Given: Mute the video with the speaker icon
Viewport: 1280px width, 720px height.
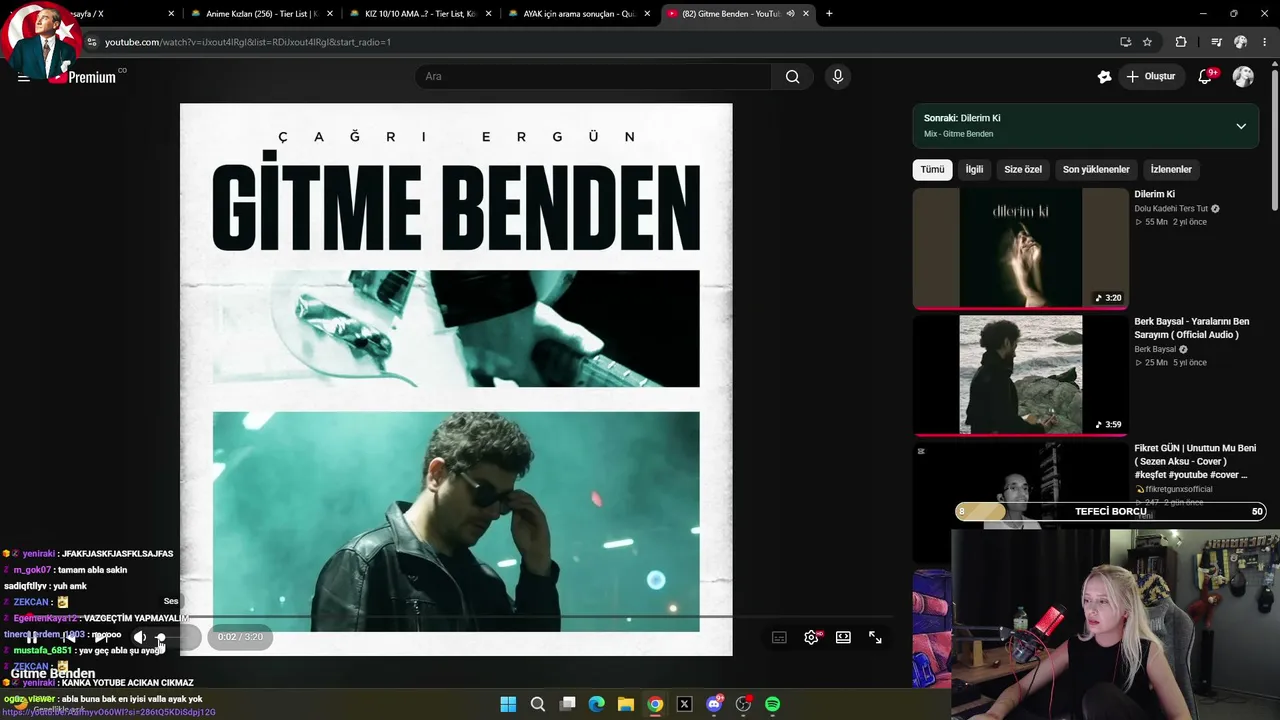Looking at the screenshot, I should (140, 637).
